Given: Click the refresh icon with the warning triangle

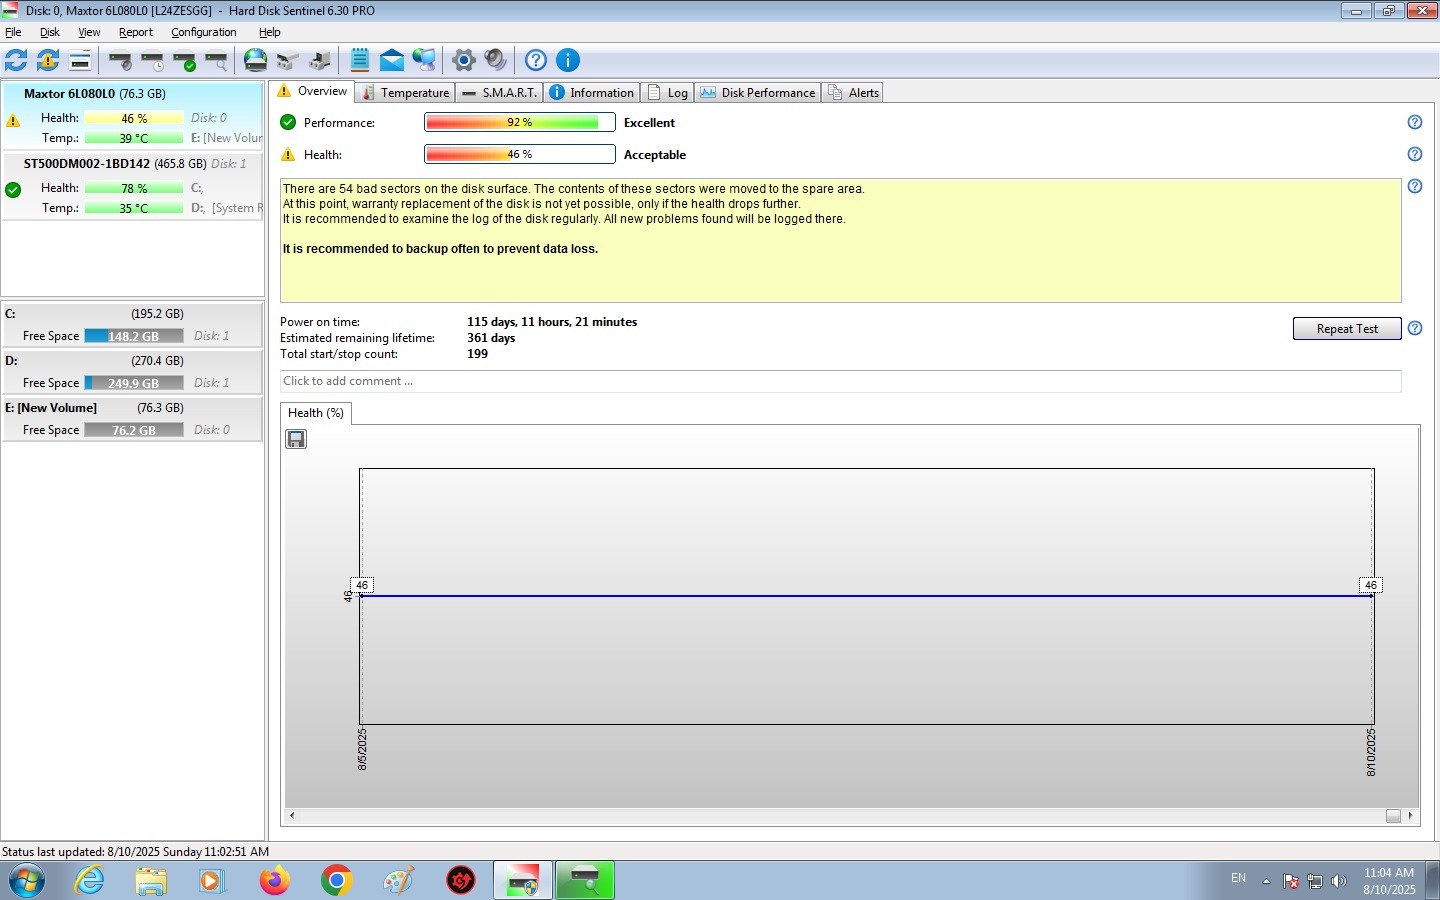Looking at the screenshot, I should (48, 60).
